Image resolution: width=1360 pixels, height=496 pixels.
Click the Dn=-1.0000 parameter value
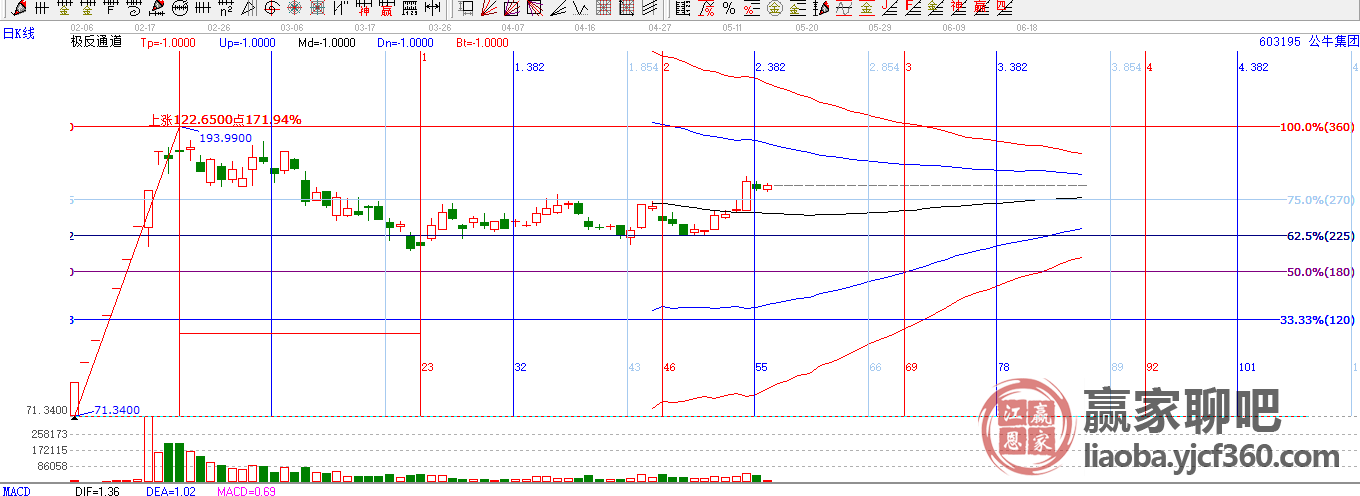tap(405, 43)
